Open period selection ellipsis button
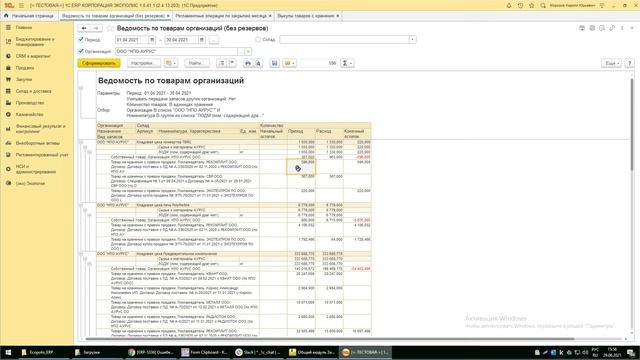Viewport: 640px width, 360px height. pos(214,40)
